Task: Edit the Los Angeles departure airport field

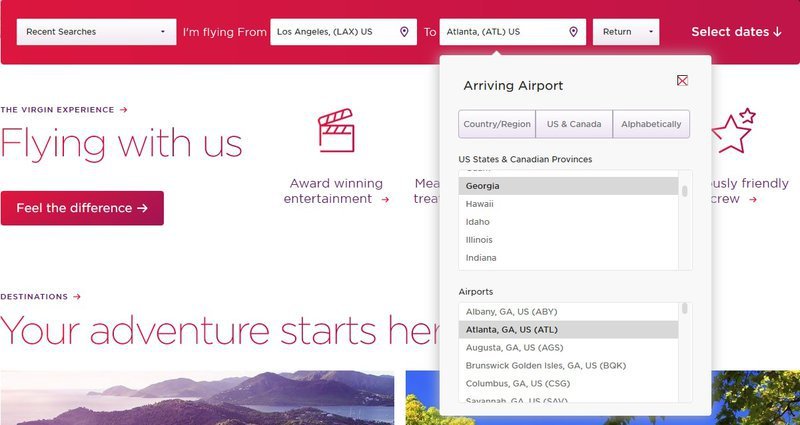Action: tap(343, 32)
